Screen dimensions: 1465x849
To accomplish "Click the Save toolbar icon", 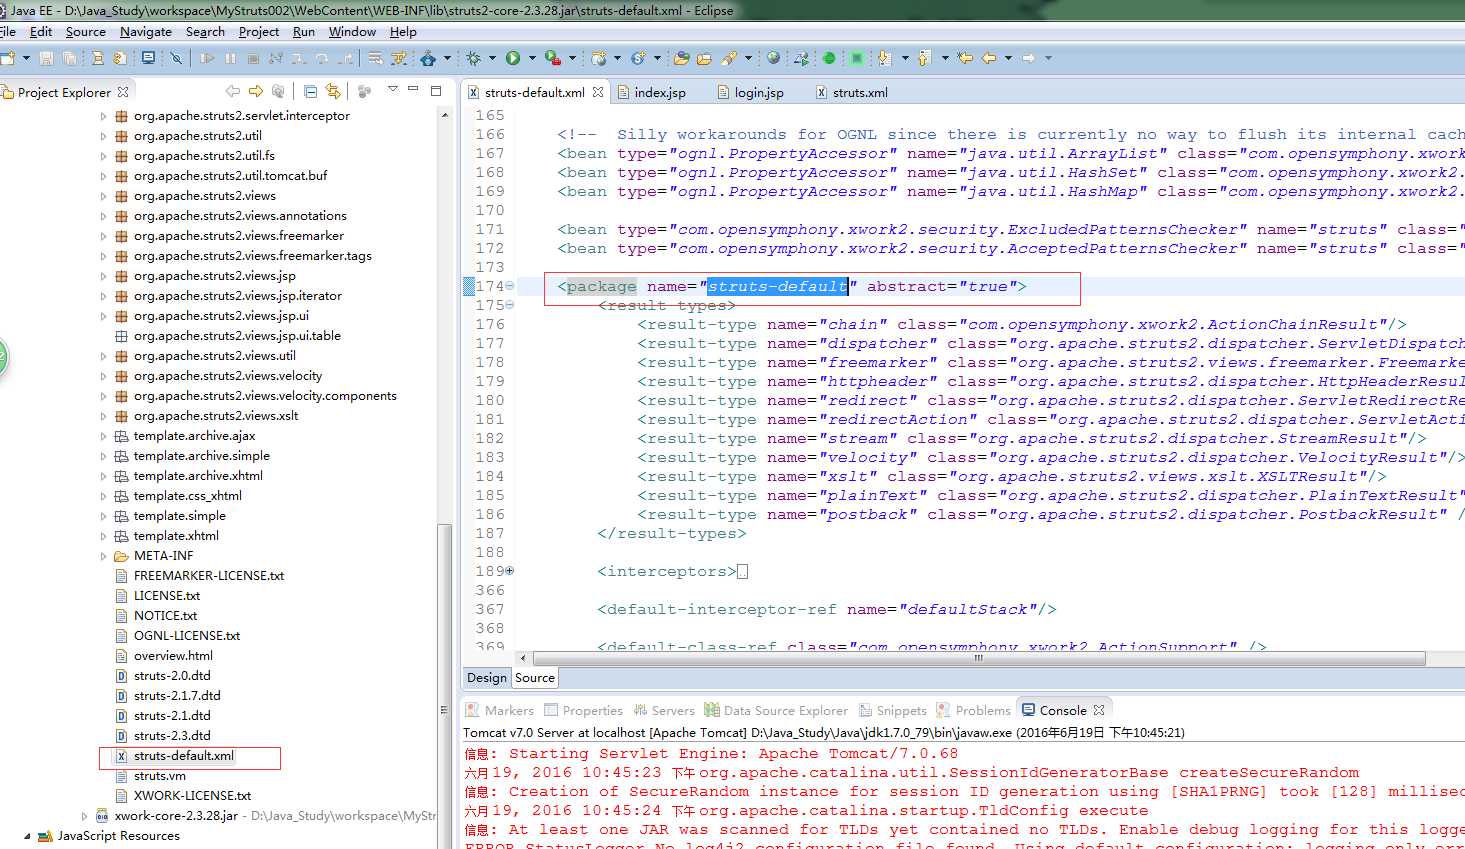I will (46, 58).
